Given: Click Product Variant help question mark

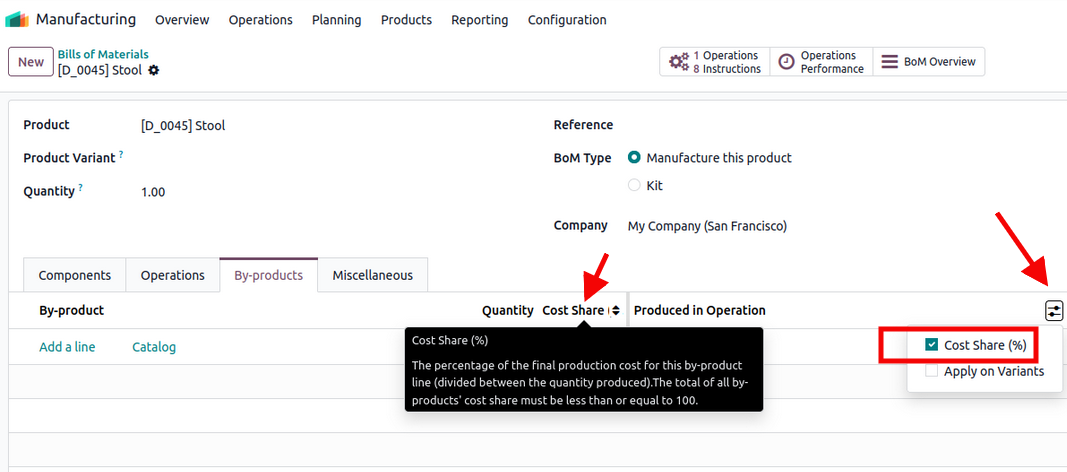Looking at the screenshot, I should 121,155.
